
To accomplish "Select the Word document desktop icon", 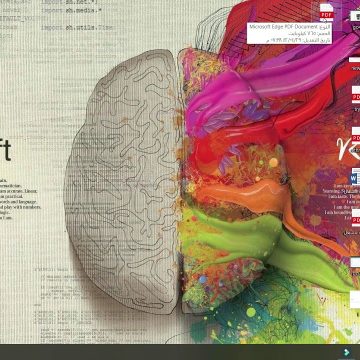I will click(x=356, y=176).
